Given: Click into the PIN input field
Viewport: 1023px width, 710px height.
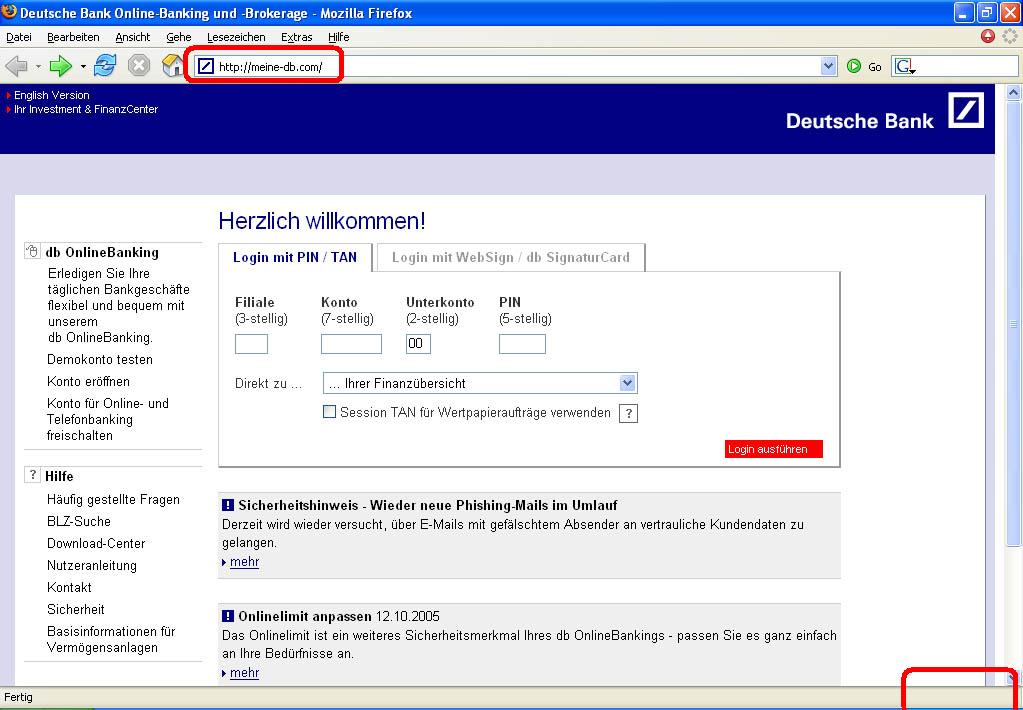Looking at the screenshot, I should (x=522, y=344).
